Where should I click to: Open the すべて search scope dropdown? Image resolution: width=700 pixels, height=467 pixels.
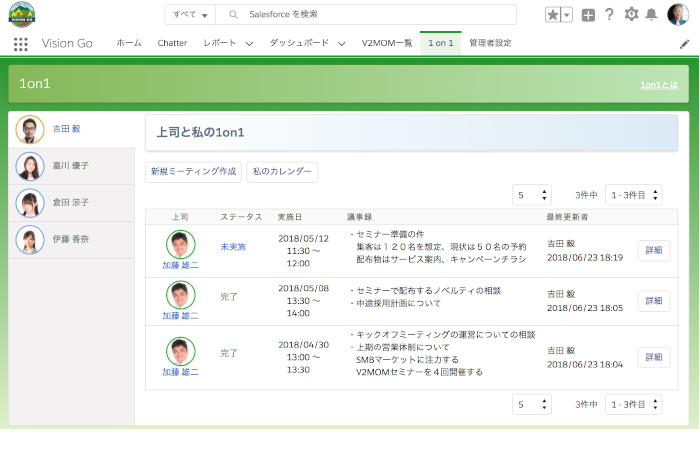pyautogui.click(x=190, y=15)
